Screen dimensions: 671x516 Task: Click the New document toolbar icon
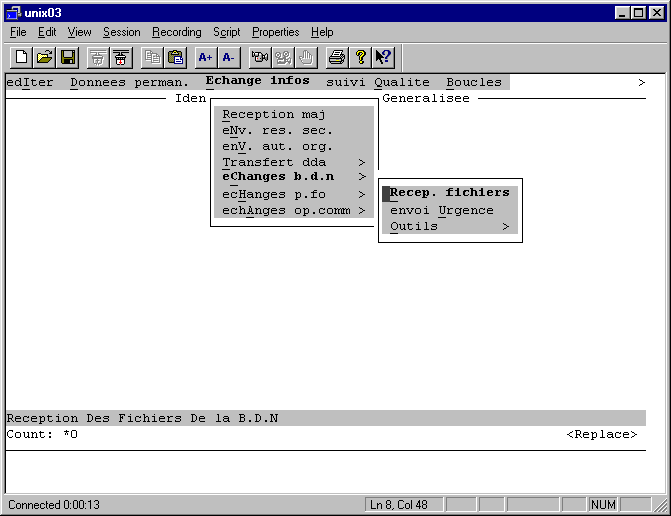[x=21, y=57]
